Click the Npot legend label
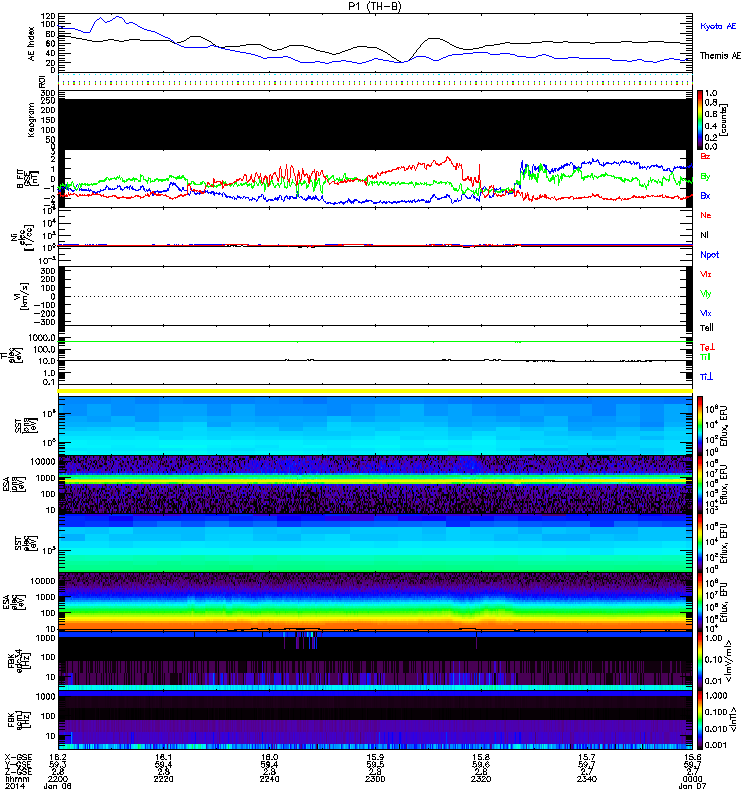Viewport: 750px width, 800px height. point(708,254)
